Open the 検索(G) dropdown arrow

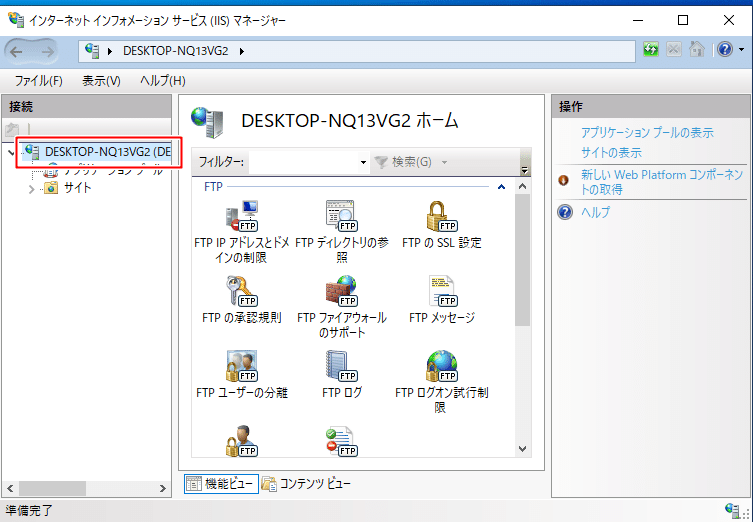[444, 162]
